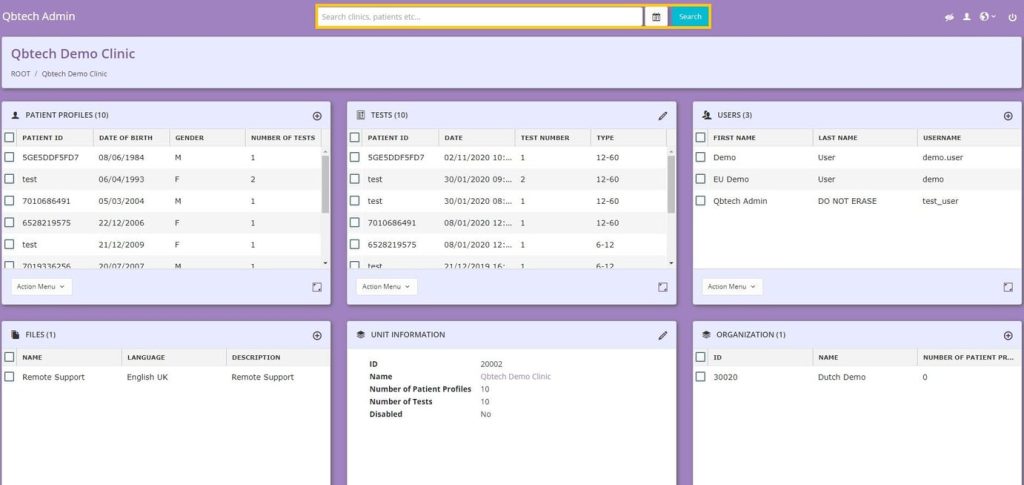The image size is (1024, 485).
Task: Click the Dutch Demo organization name
Action: [x=841, y=377]
